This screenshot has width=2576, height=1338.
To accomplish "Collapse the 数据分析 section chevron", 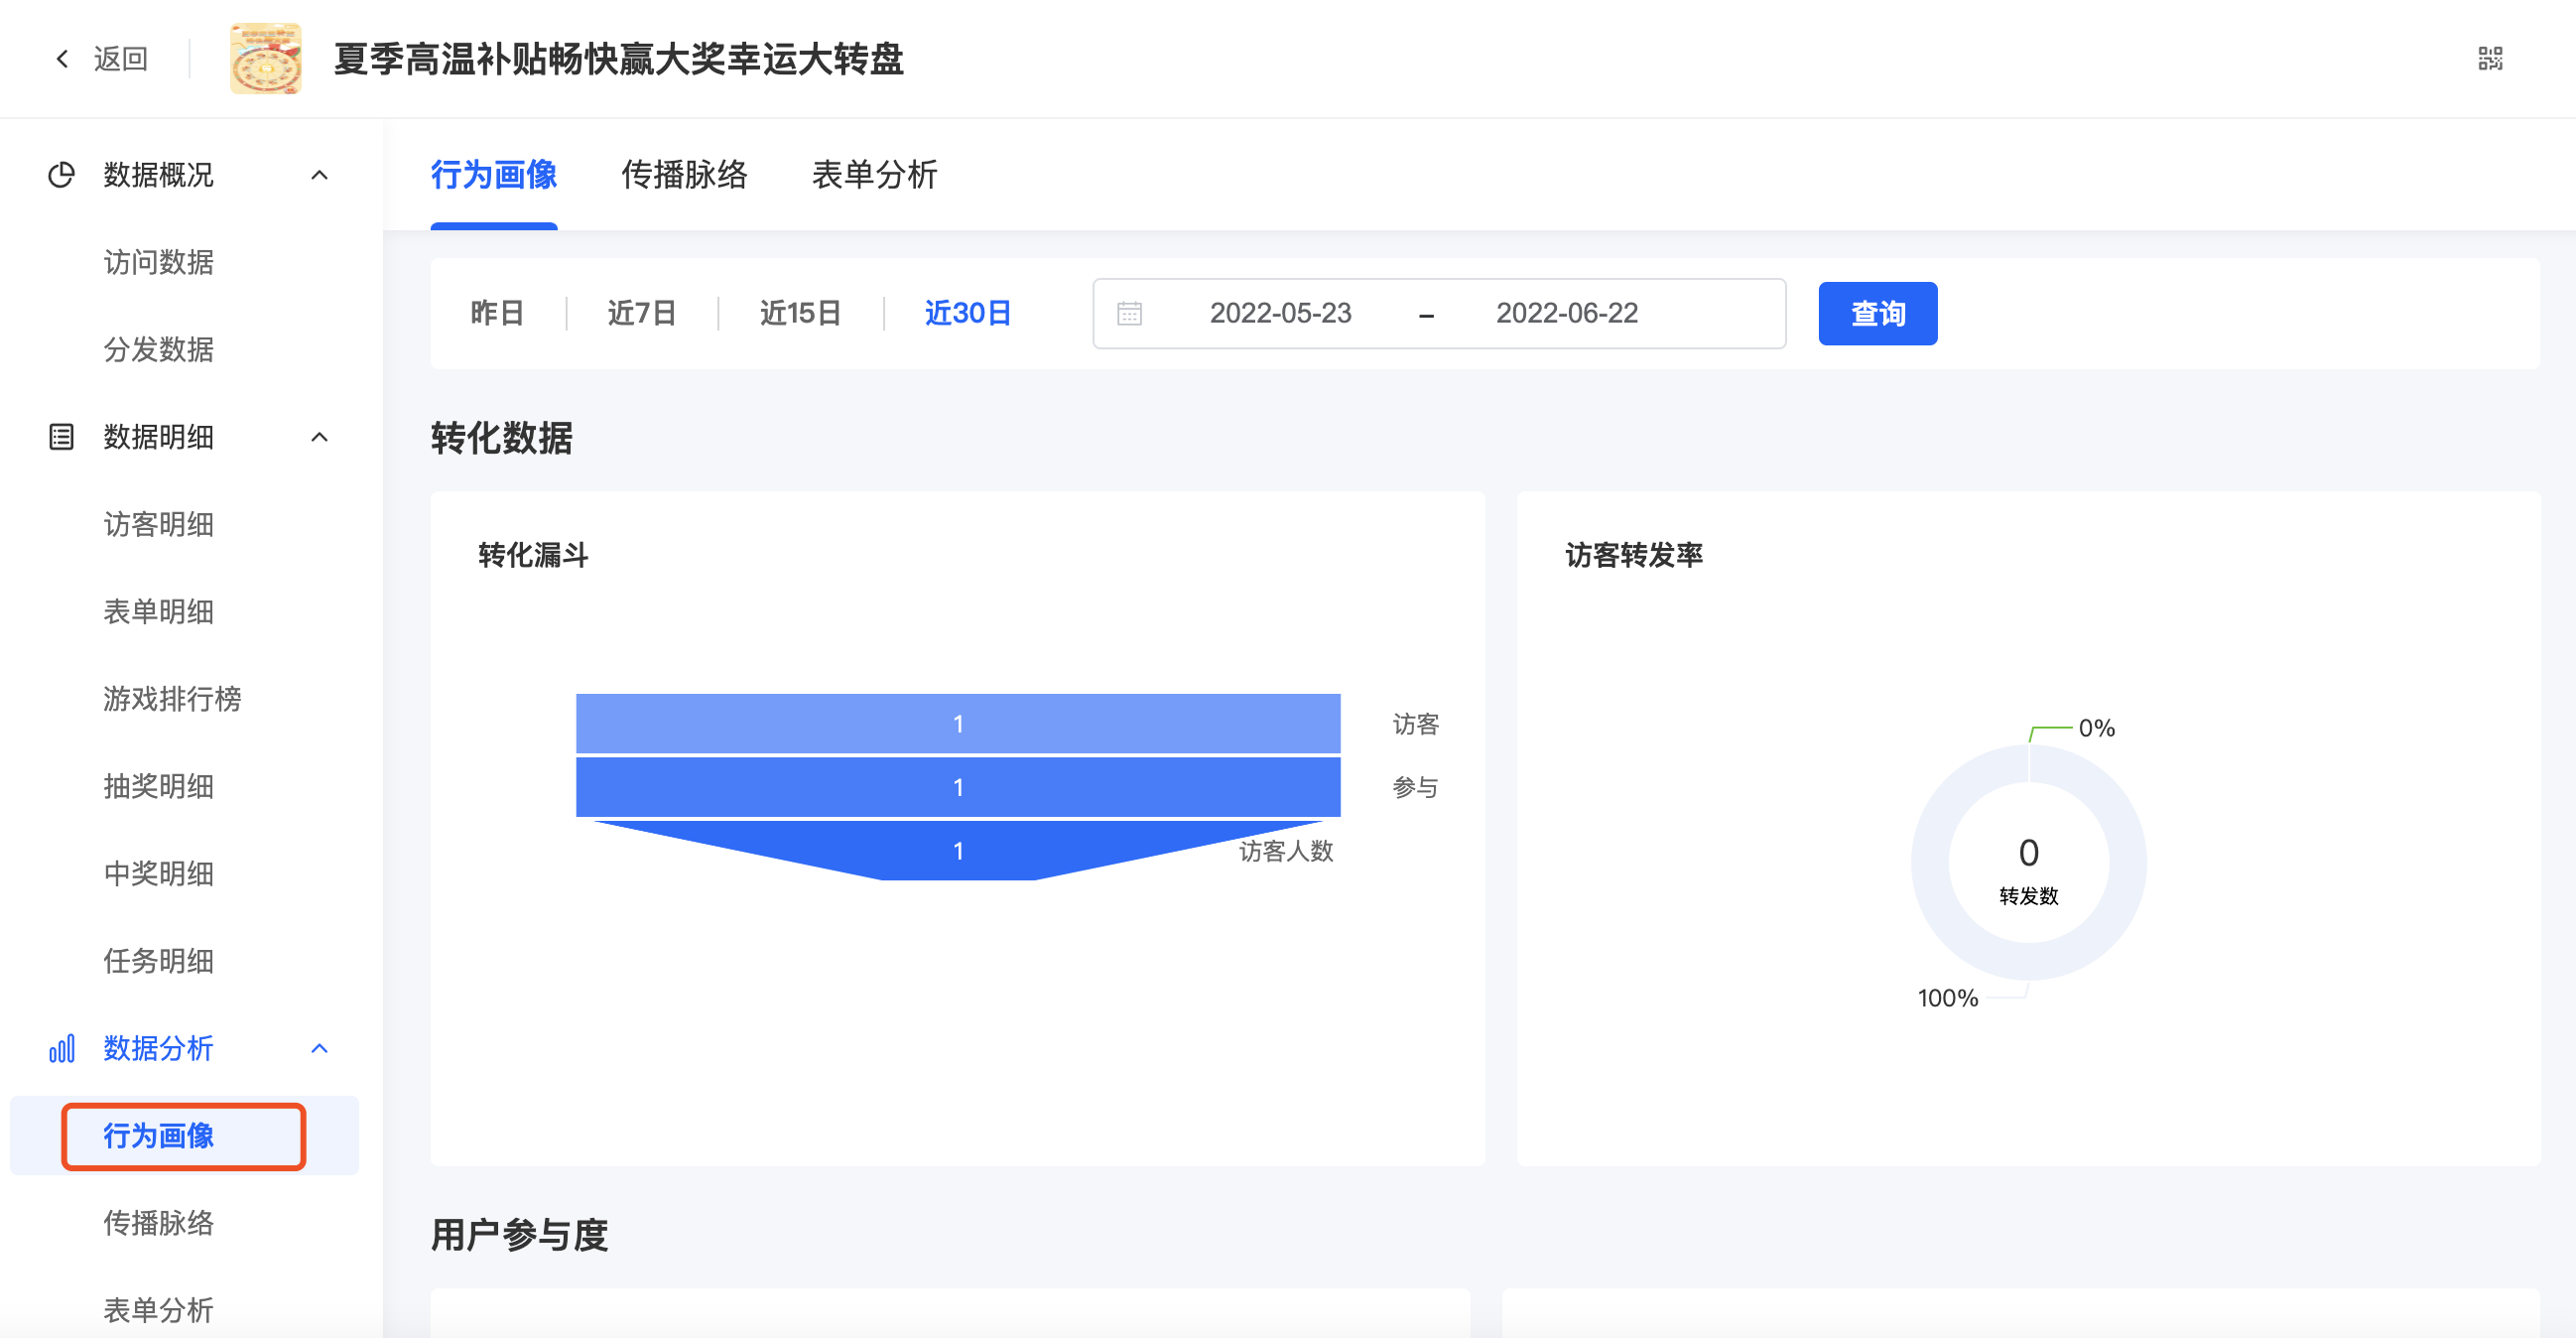I will click(x=320, y=1048).
